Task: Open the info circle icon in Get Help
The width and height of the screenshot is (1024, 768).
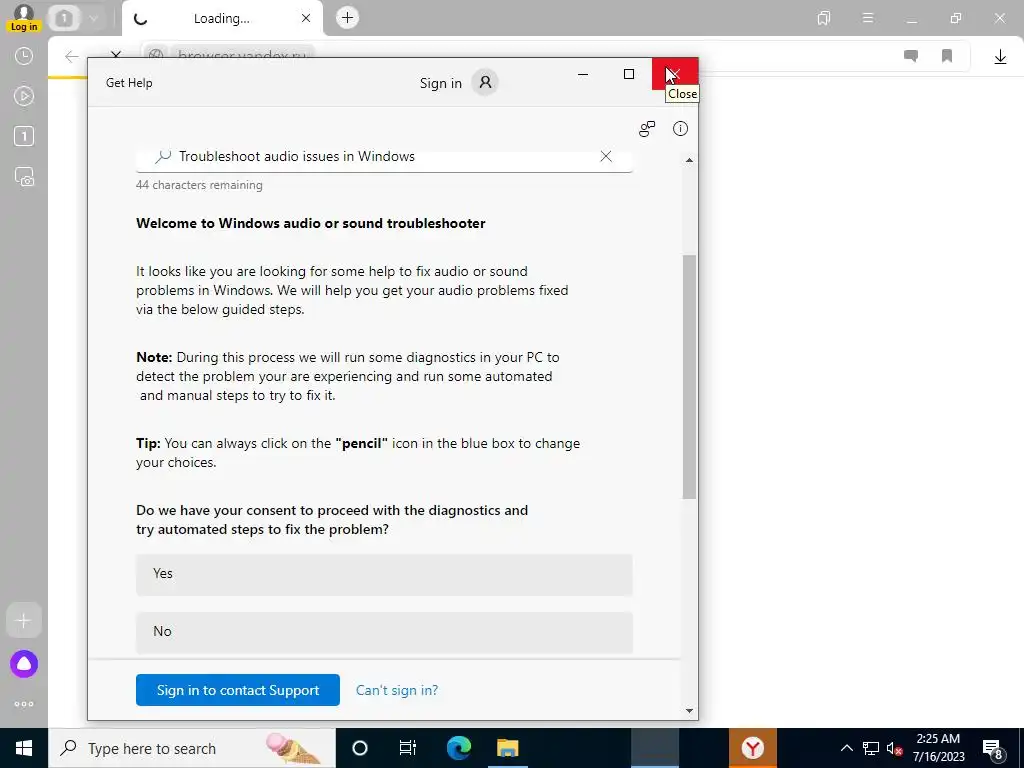Action: [680, 129]
